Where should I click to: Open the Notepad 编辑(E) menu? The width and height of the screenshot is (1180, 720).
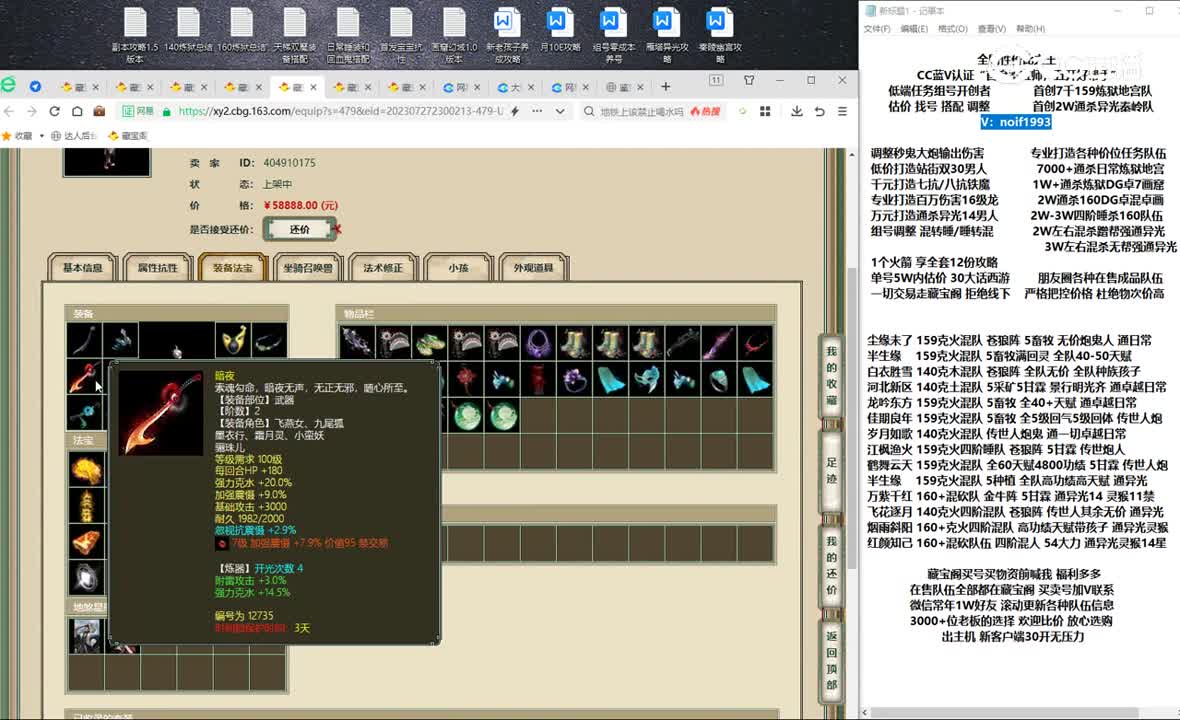(914, 29)
